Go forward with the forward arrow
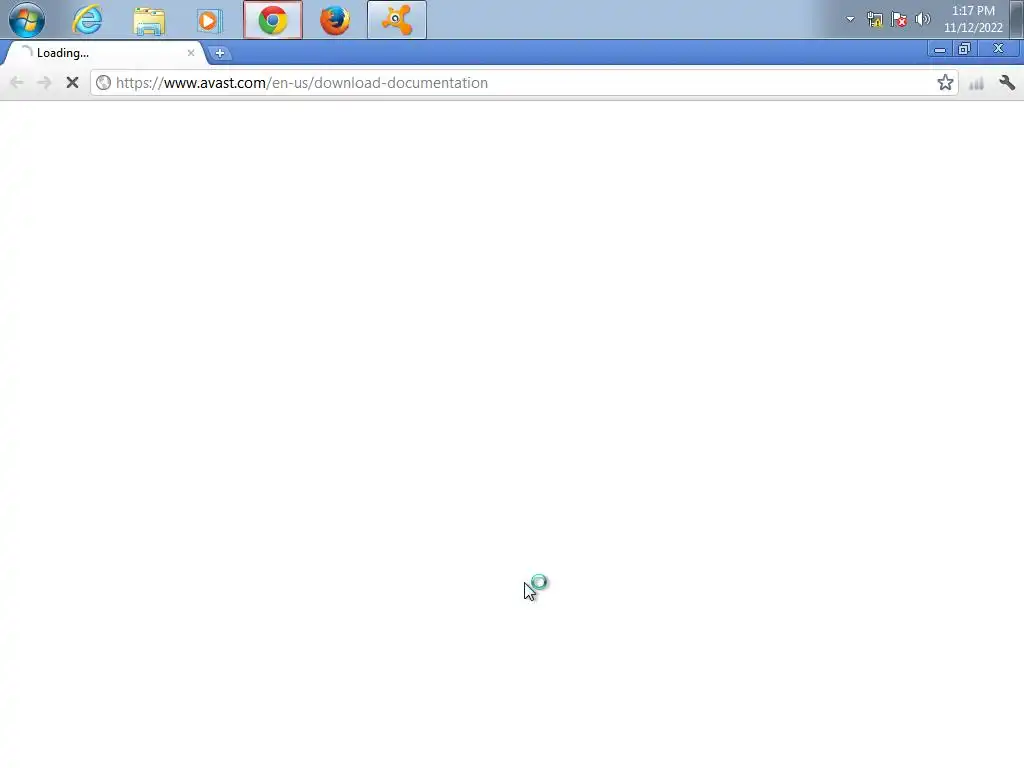 click(x=44, y=83)
